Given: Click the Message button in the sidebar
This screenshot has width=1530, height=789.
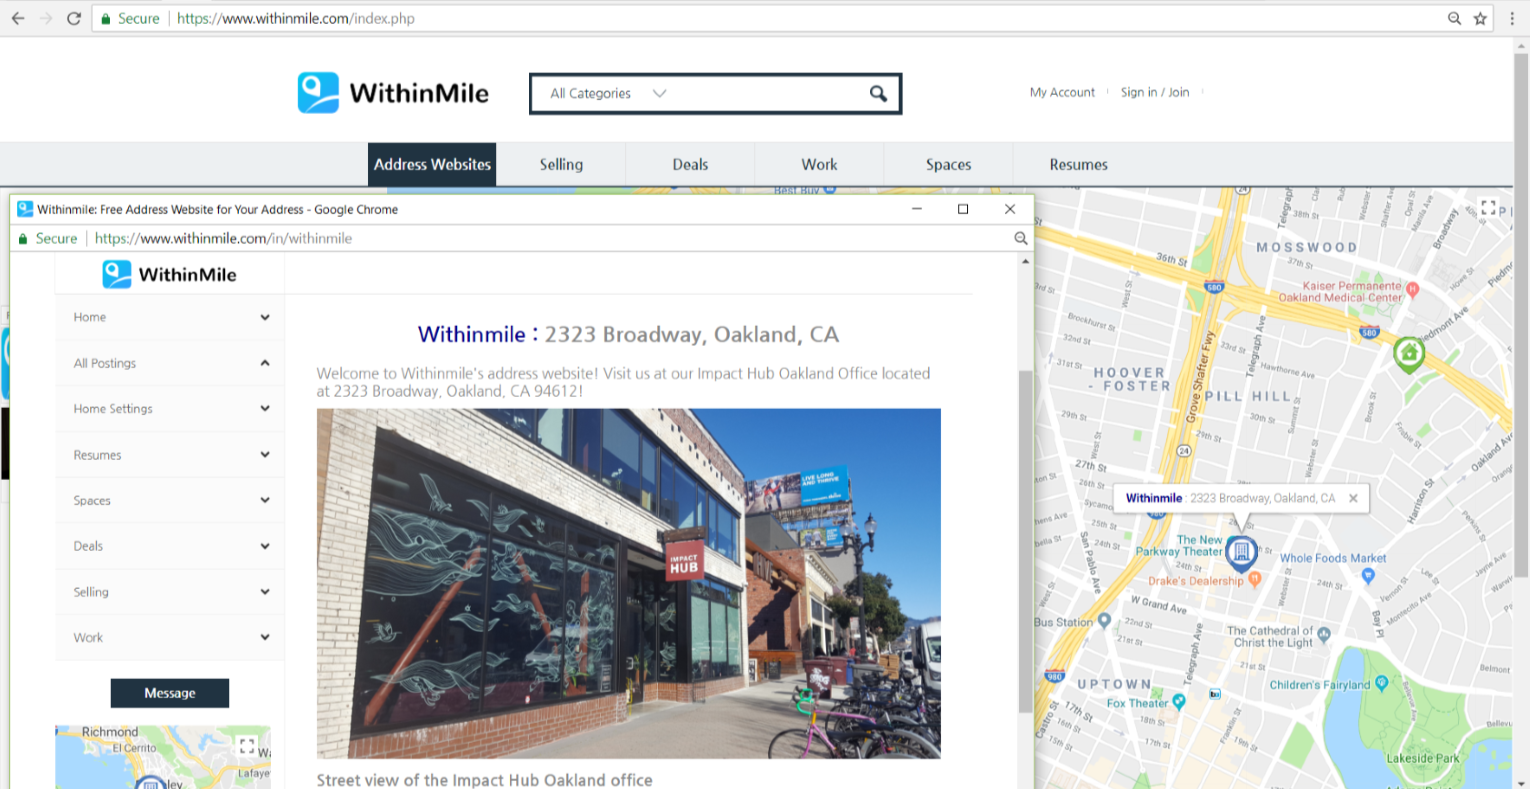Looking at the screenshot, I should [170, 693].
